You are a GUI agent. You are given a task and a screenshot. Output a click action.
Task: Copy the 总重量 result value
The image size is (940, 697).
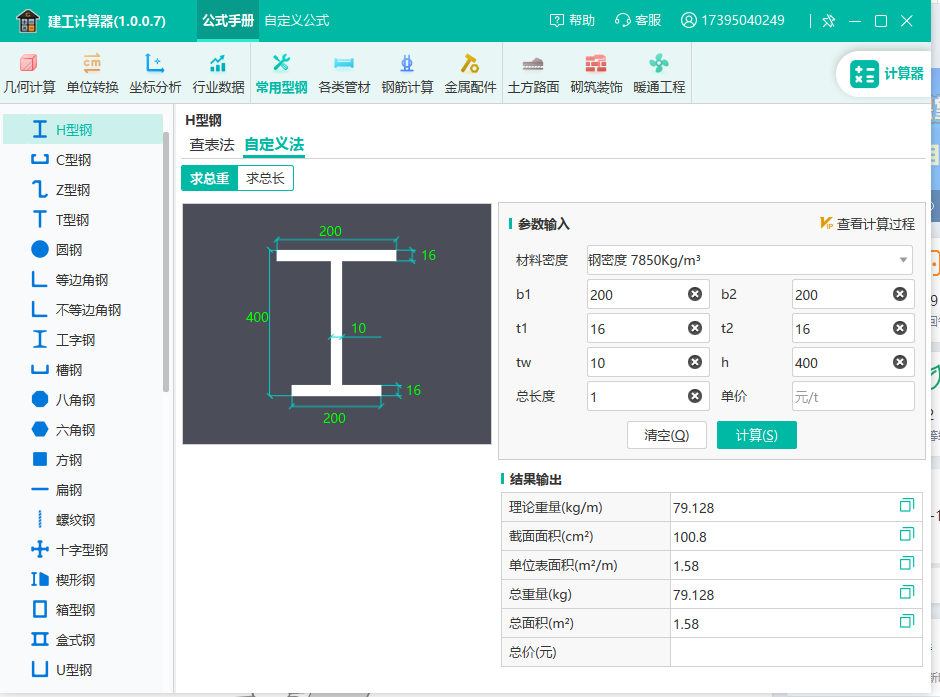pyautogui.click(x=906, y=593)
